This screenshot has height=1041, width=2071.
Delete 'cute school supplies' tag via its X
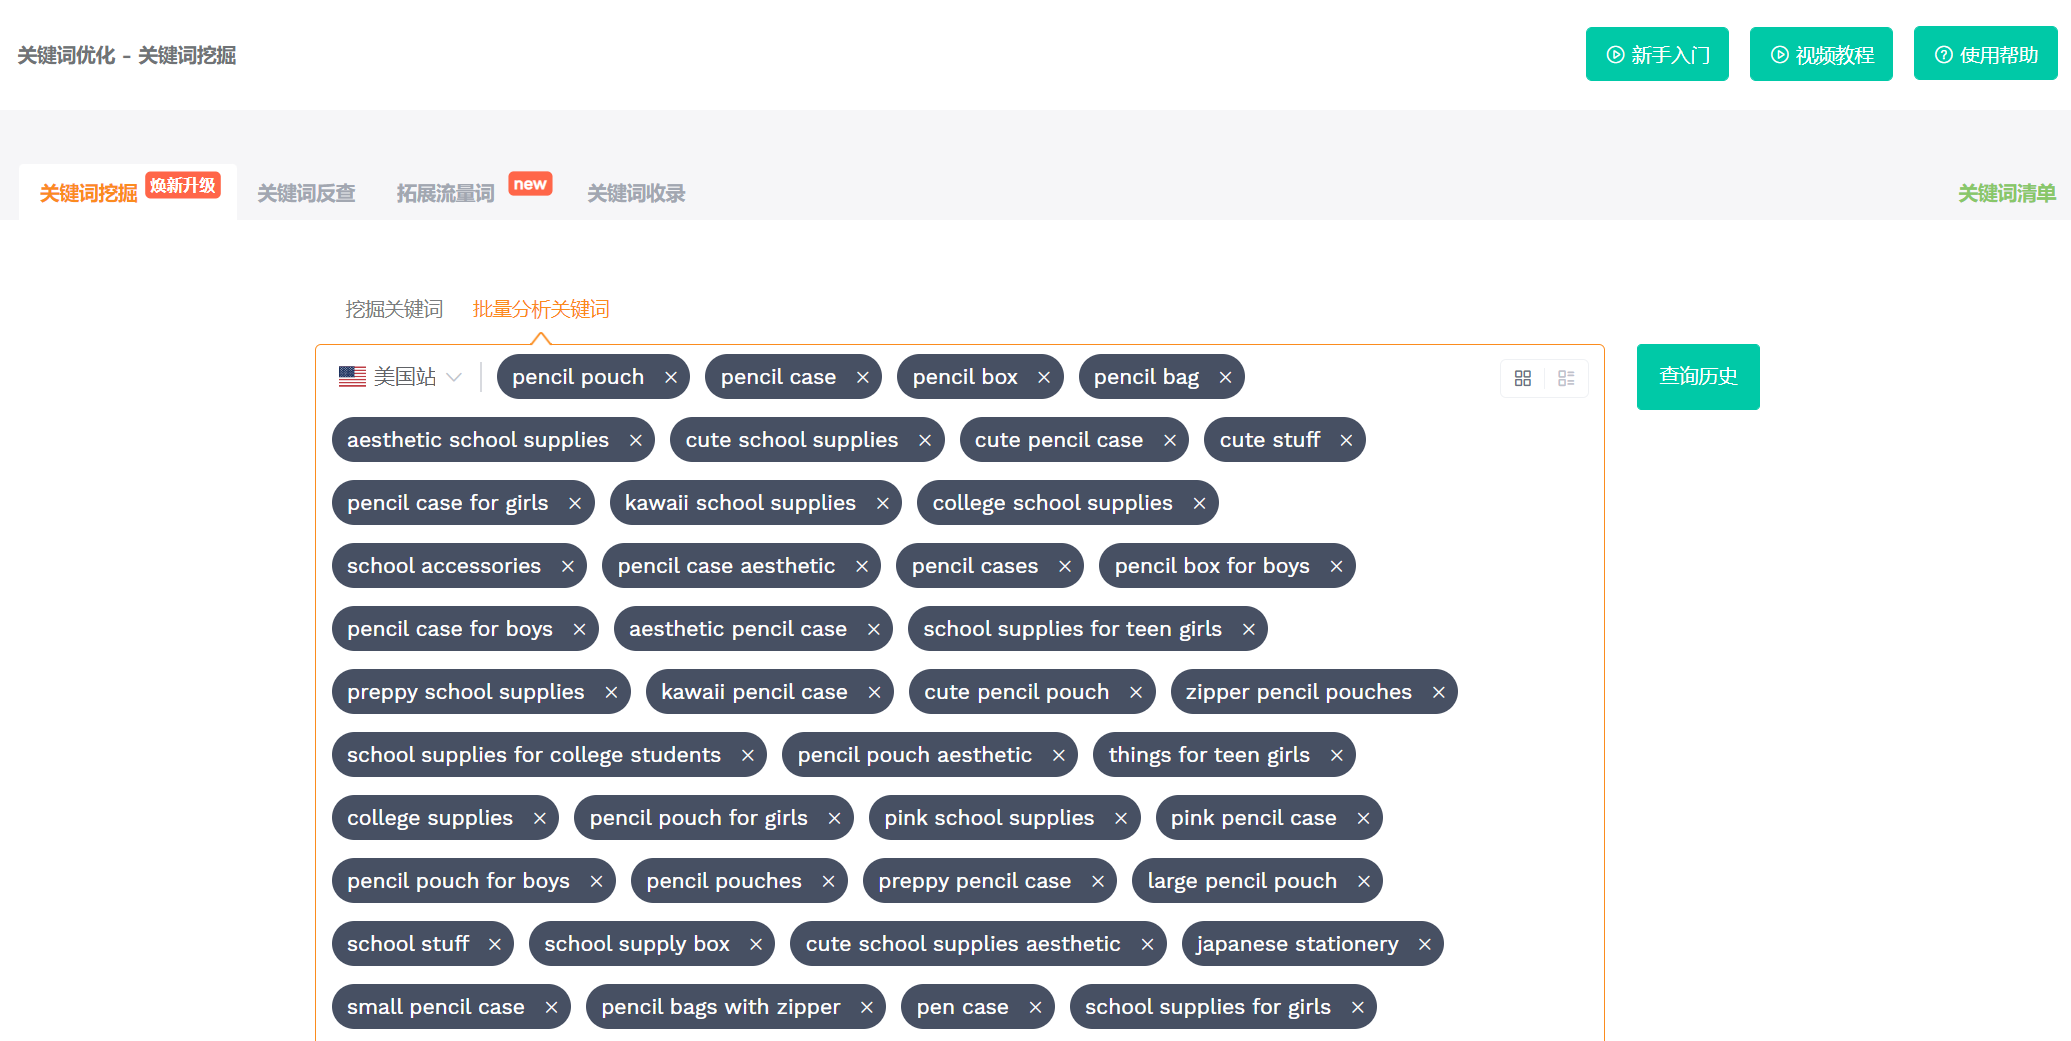[925, 441]
